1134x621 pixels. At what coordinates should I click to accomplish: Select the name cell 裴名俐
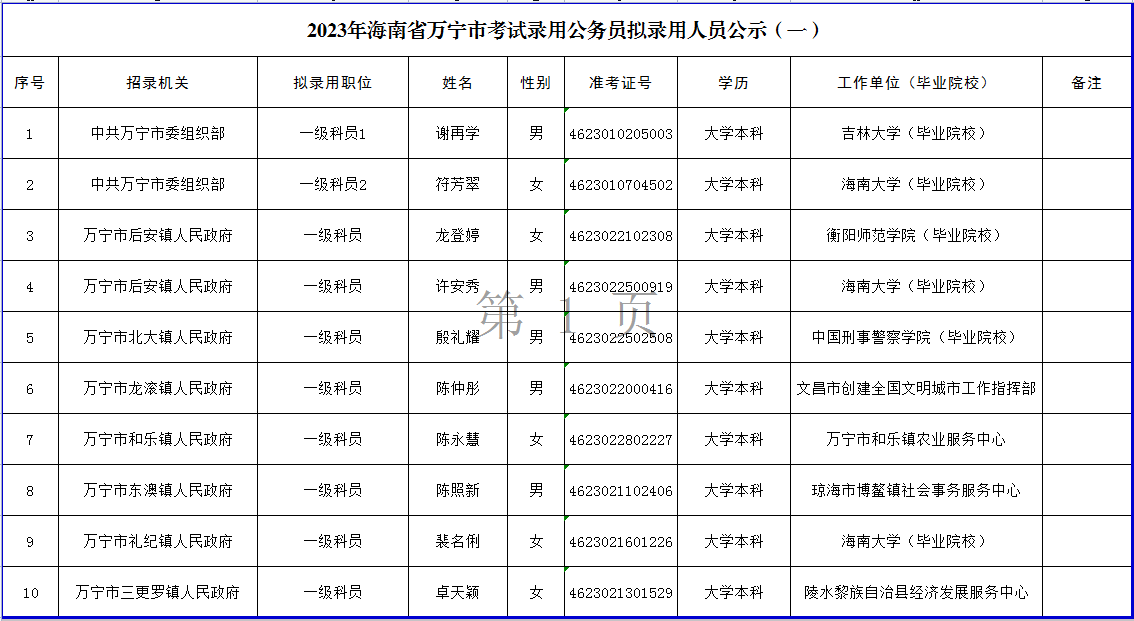click(x=458, y=541)
